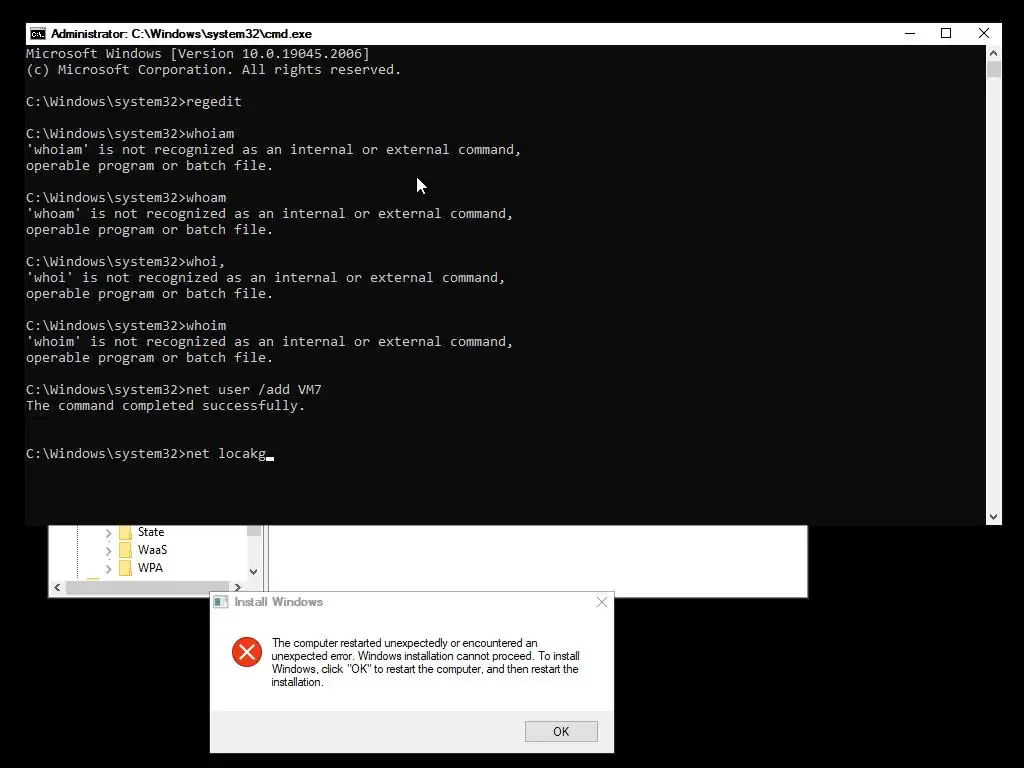
Task: Close the Install Windows error dialog
Action: point(601,602)
